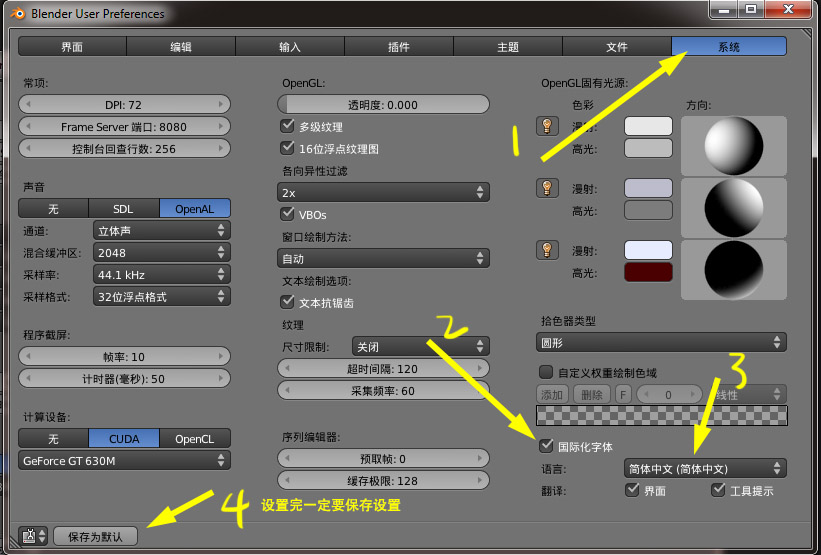The width and height of the screenshot is (821, 555).
Task: Click the 控制台回查行数 256 field
Action: coord(125,148)
